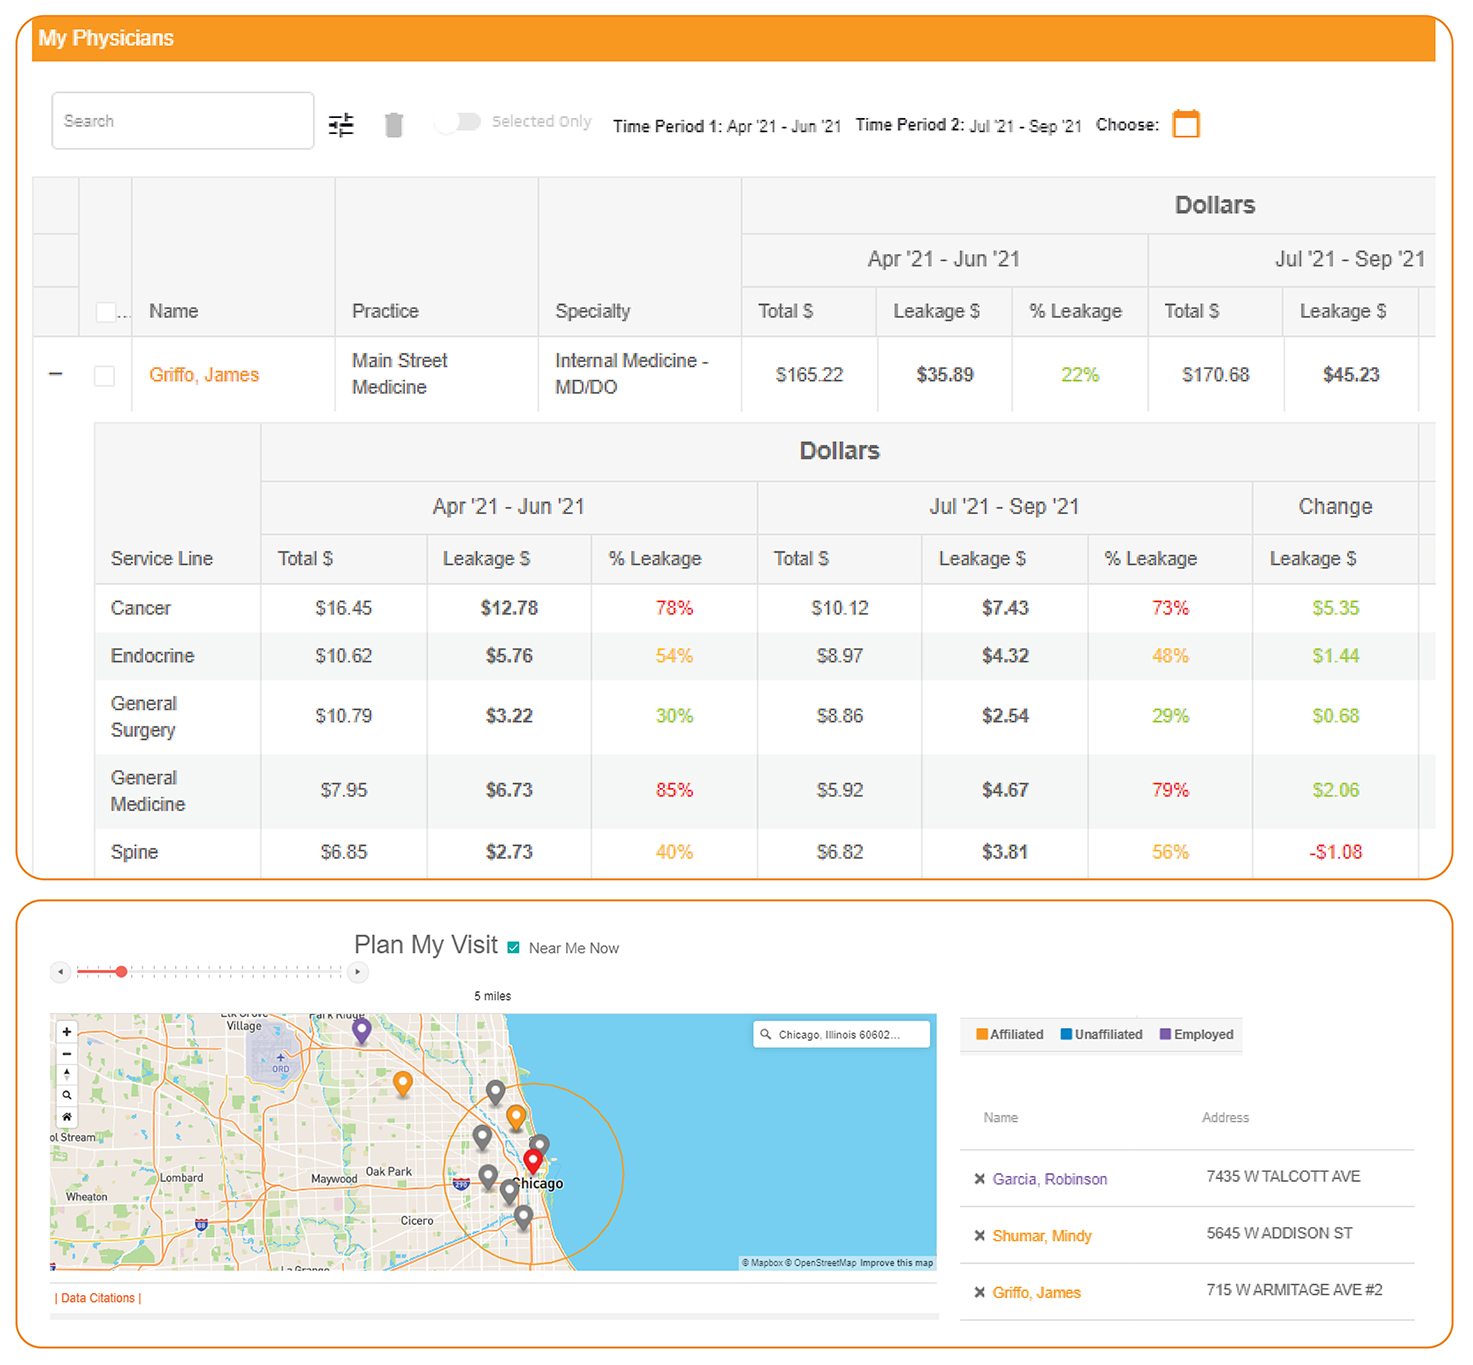The width and height of the screenshot is (1473, 1365).
Task: Reset the map compass bearing
Action: point(67,1075)
